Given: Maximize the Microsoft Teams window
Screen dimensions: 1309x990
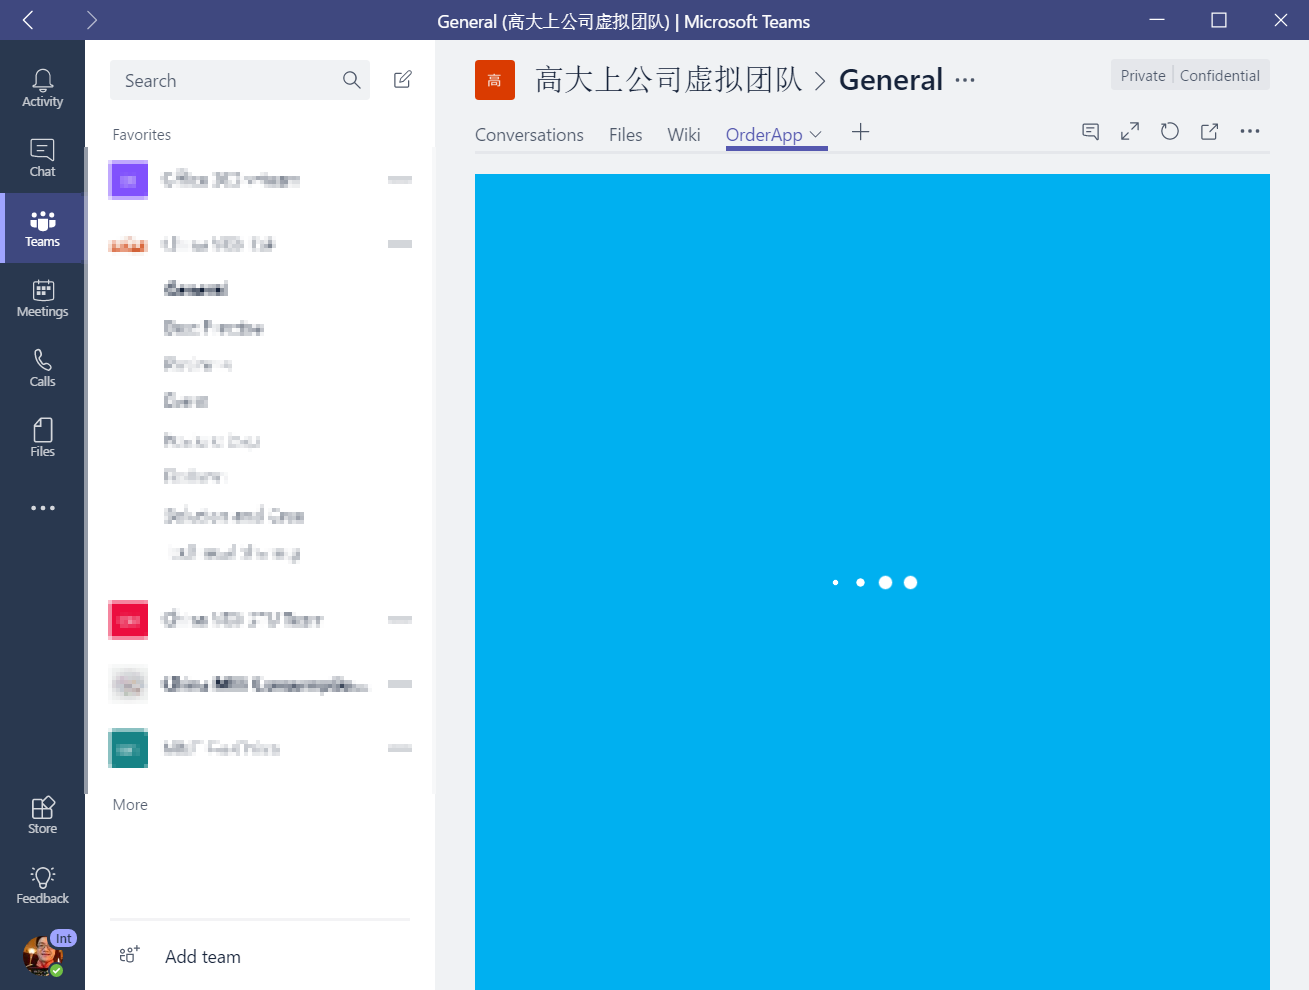Looking at the screenshot, I should (x=1218, y=20).
